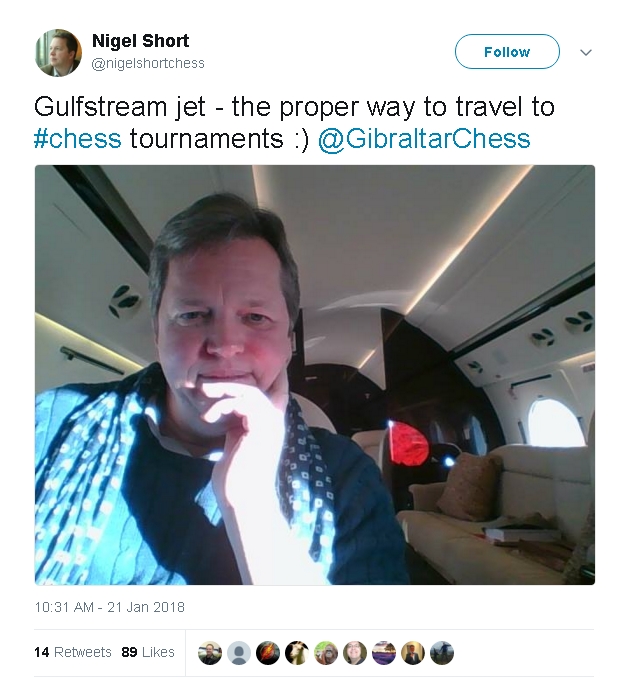View the 14 Retweets list

[72, 652]
